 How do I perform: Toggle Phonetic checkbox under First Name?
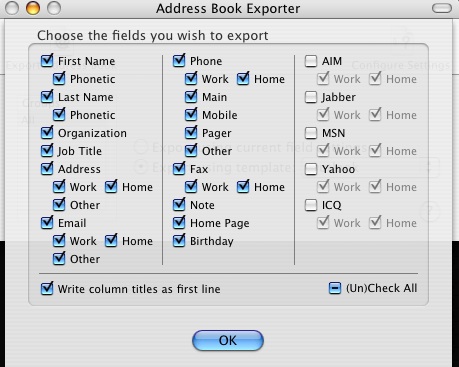[x=59, y=79]
